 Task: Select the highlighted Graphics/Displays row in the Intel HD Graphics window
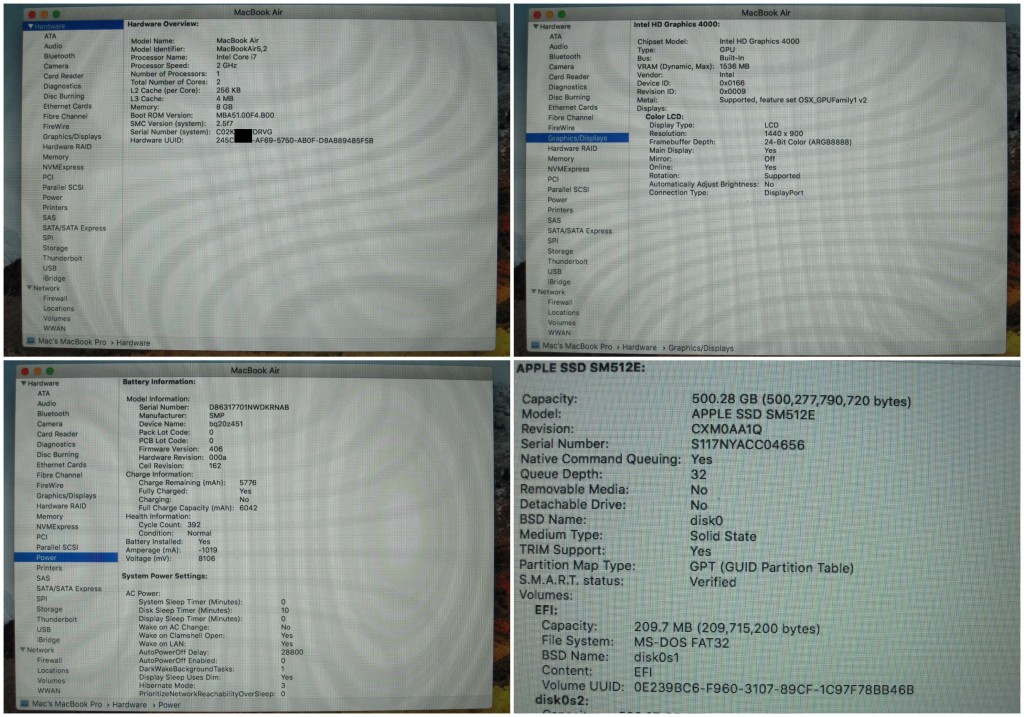point(578,138)
